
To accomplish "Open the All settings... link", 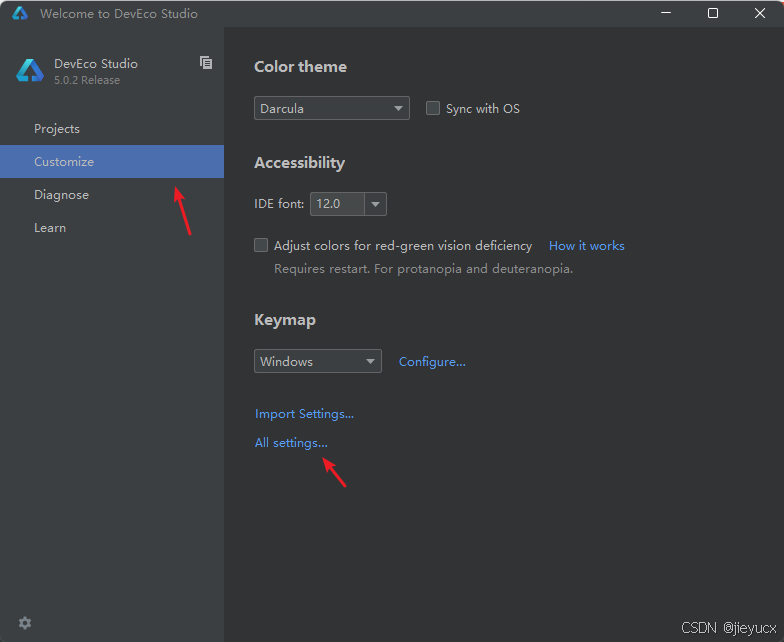I will pyautogui.click(x=292, y=443).
